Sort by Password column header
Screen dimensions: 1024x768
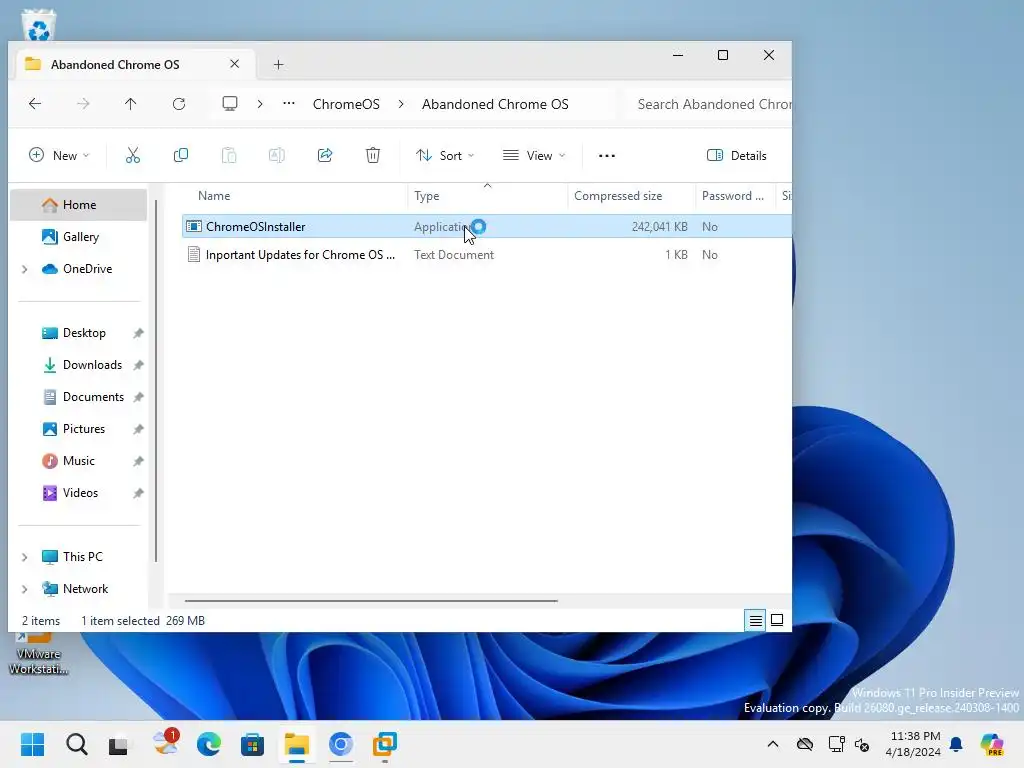pyautogui.click(x=735, y=196)
